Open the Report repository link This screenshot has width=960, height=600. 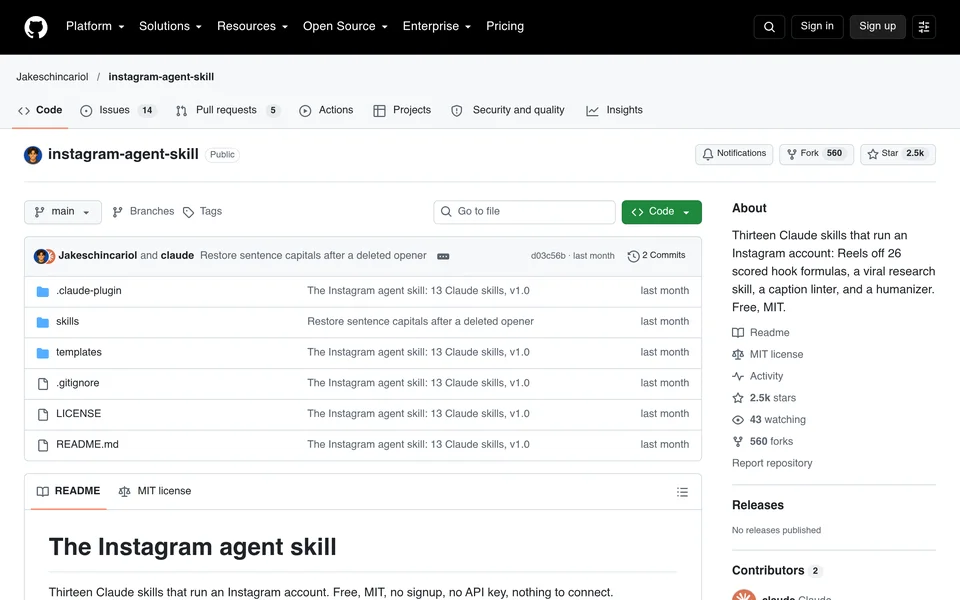point(772,463)
